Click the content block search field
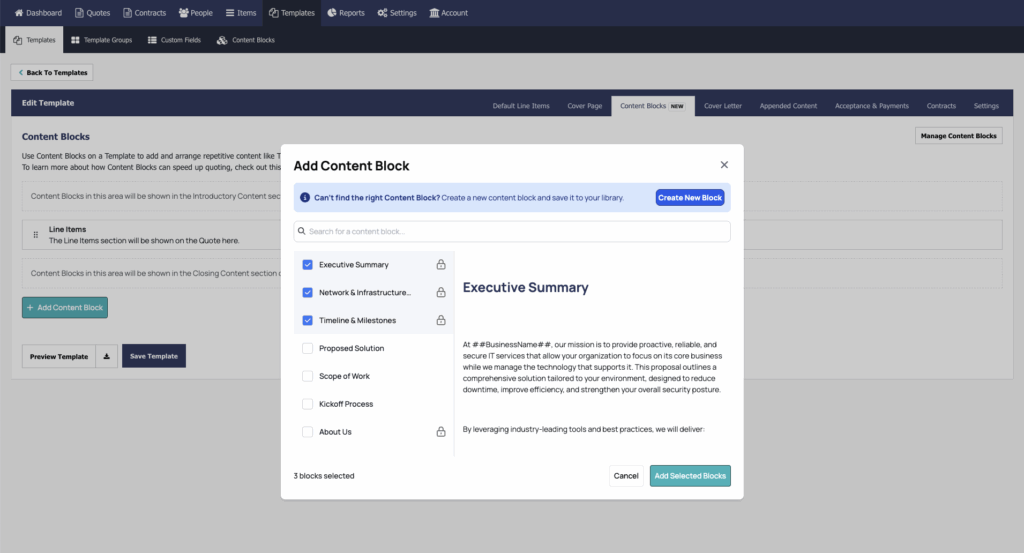Viewport: 1024px width, 553px height. click(x=512, y=232)
